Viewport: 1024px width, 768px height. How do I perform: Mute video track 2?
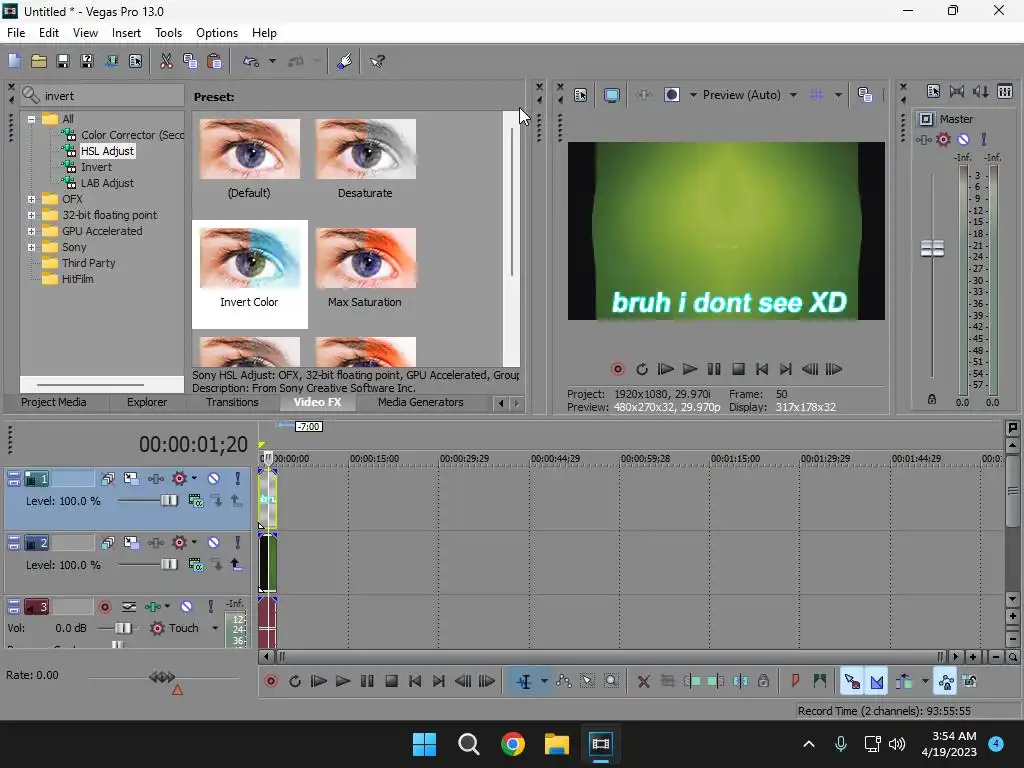[214, 543]
